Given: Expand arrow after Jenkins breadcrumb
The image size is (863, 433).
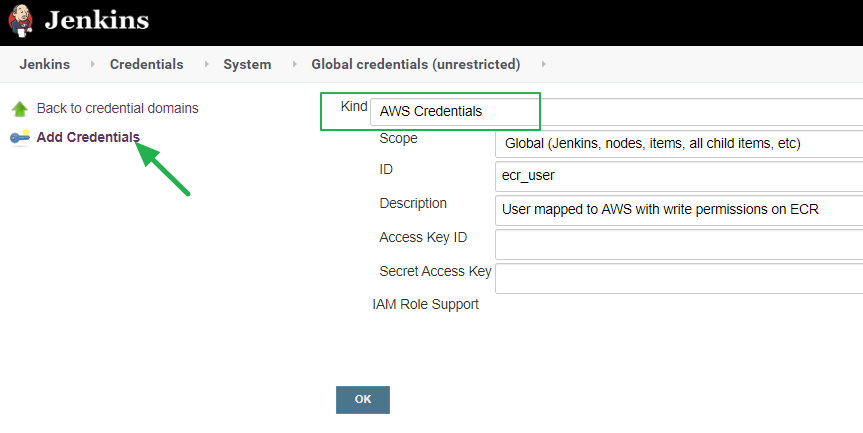Looking at the screenshot, I should (92, 64).
